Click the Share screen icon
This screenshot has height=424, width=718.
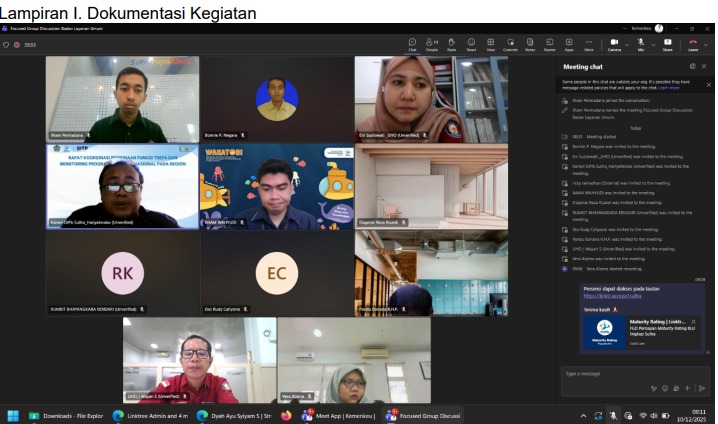(x=667, y=44)
